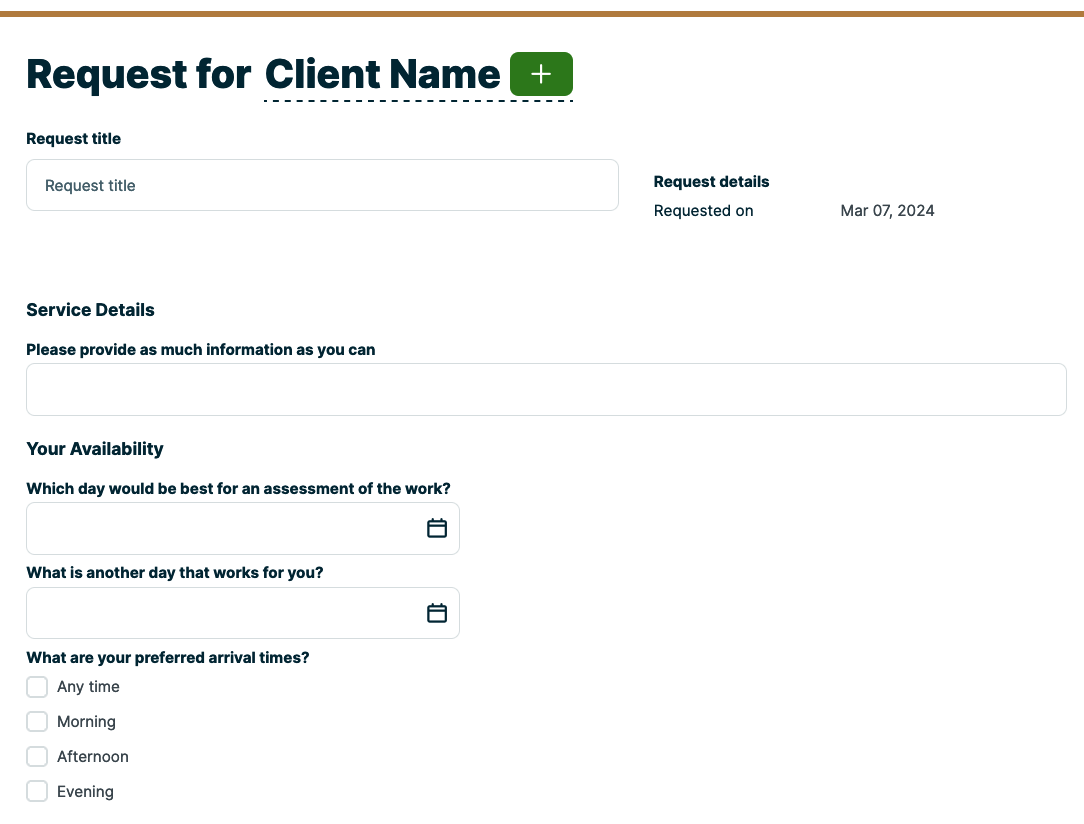Click the "Please provide as much information" label
The height and width of the screenshot is (824, 1084).
click(200, 349)
